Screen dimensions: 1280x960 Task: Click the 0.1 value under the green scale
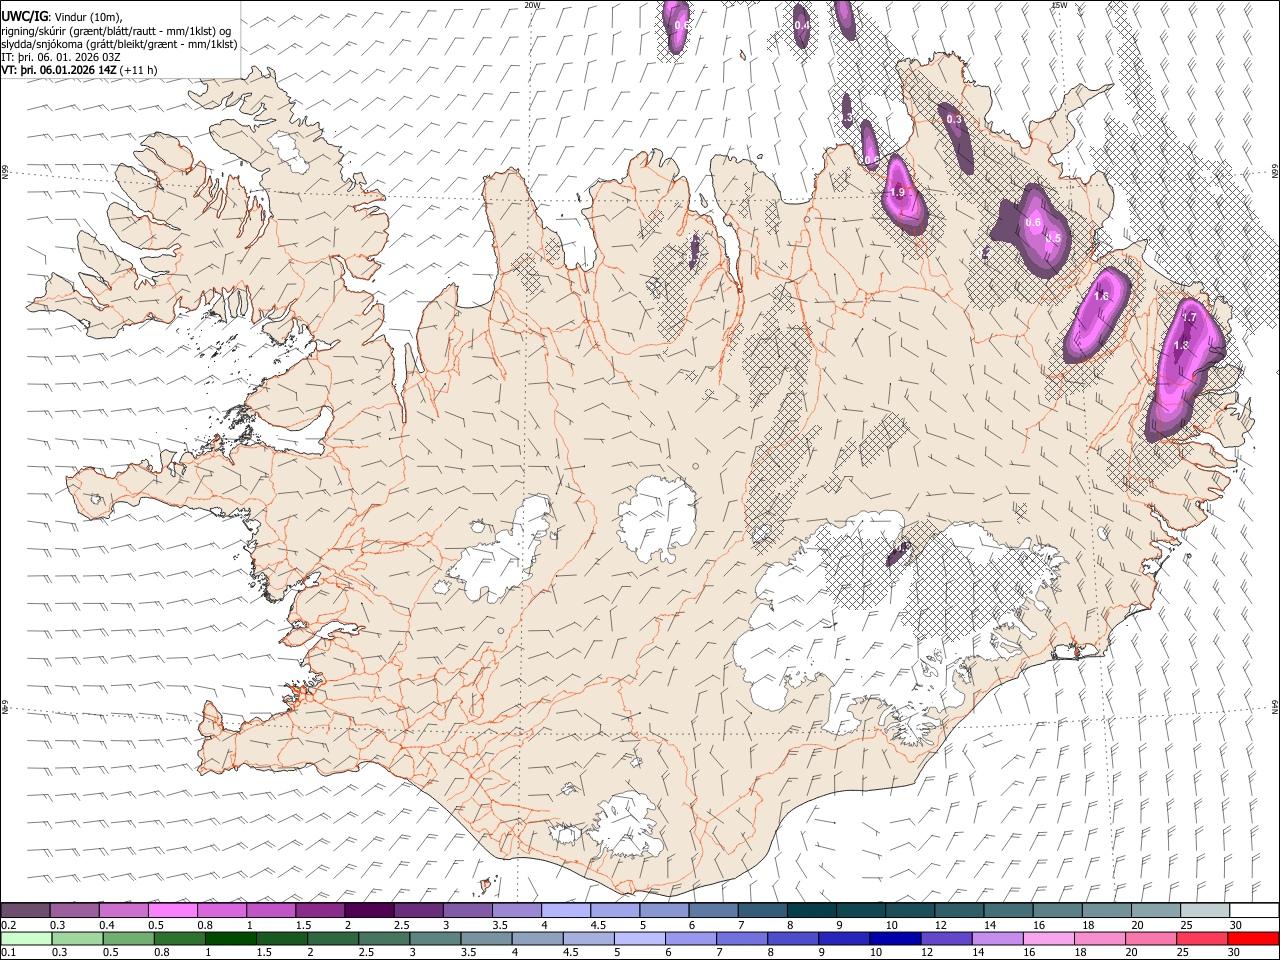point(9,953)
